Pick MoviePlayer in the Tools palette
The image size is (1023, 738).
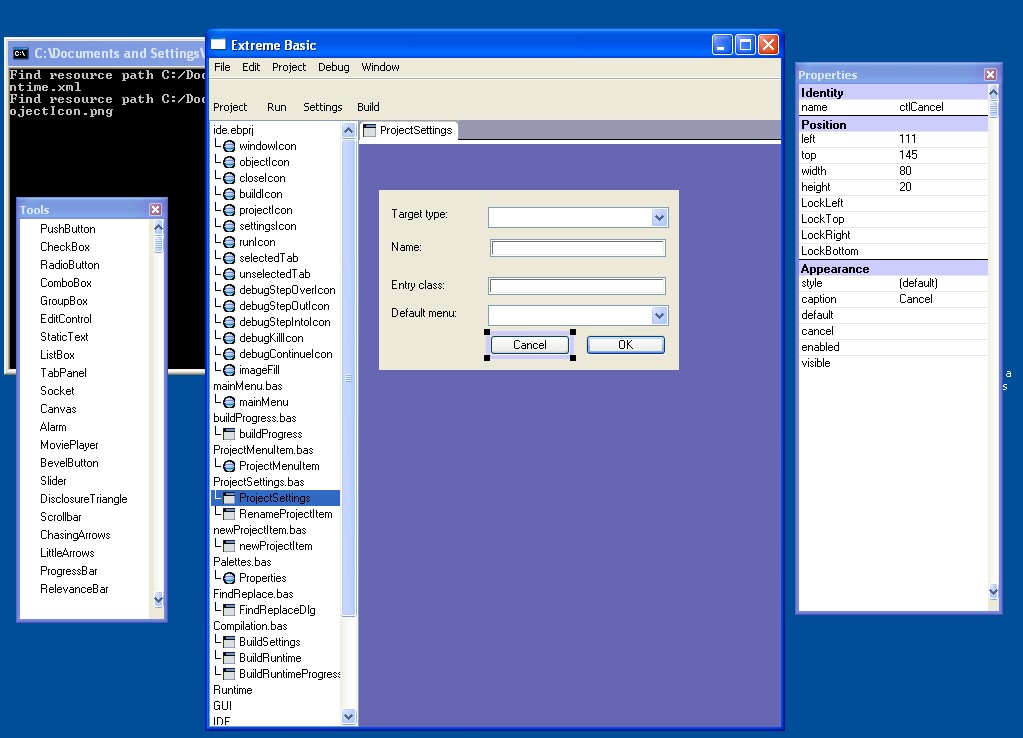pyautogui.click(x=69, y=445)
